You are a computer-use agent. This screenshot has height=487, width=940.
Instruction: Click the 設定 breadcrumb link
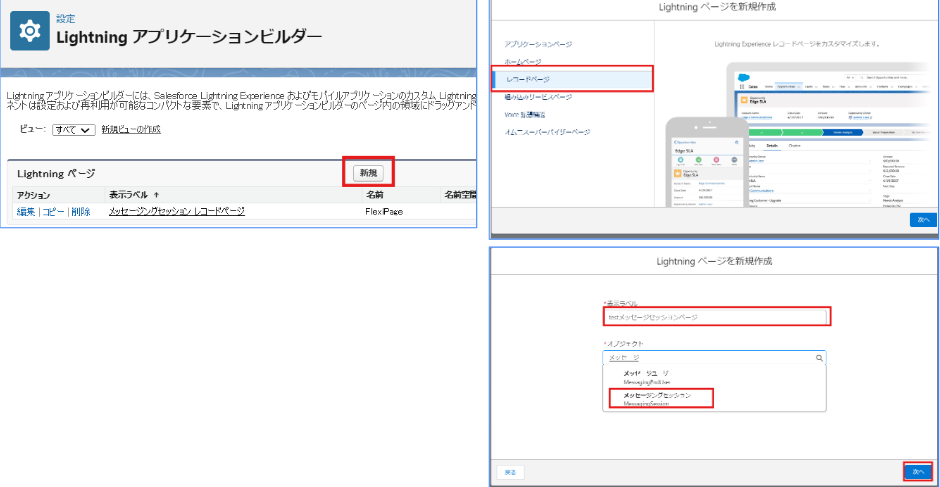click(66, 19)
